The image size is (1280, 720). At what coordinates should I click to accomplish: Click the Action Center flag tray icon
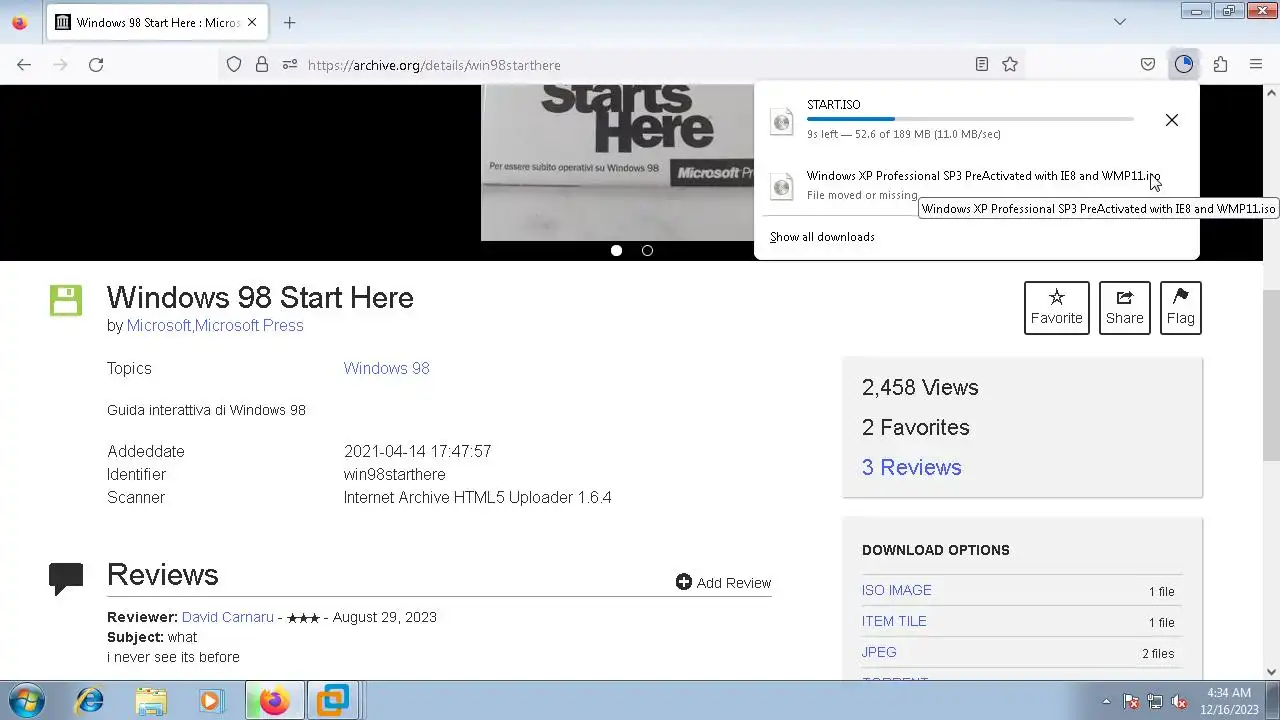pos(1131,701)
